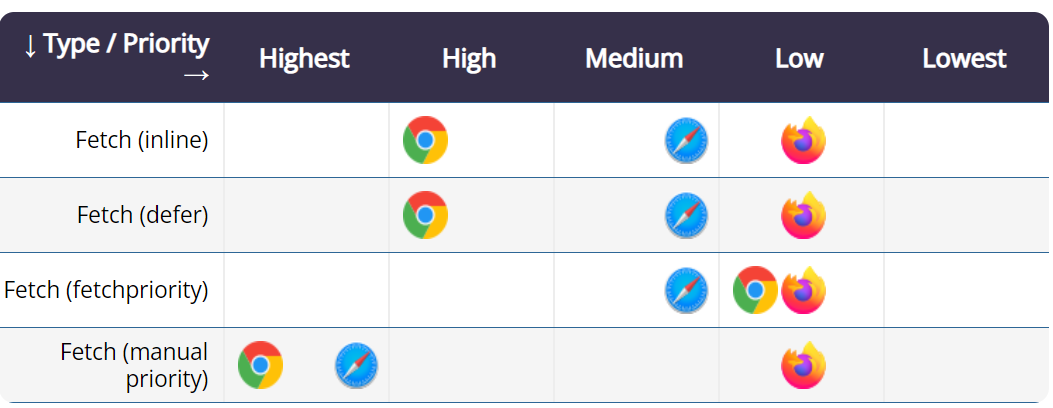Viewport: 1053px width, 408px height.
Task: Click the Firefox icon in Fetch (fetchpriority) row
Action: (x=803, y=290)
